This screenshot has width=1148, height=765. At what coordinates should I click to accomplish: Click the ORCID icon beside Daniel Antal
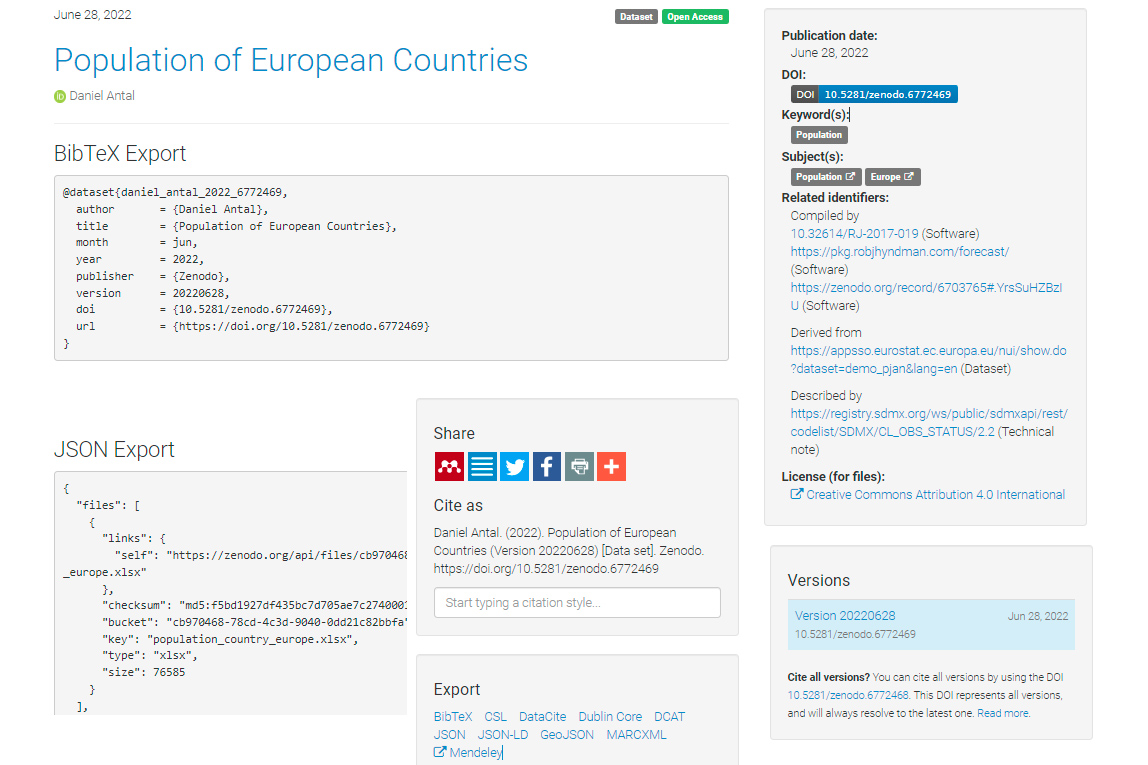[x=60, y=96]
